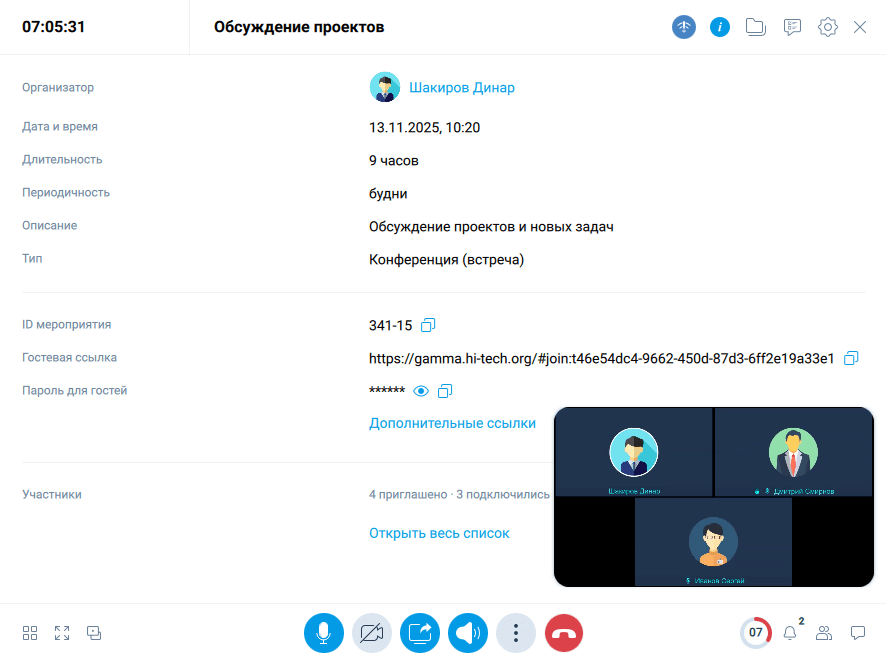This screenshot has width=886, height=659.
Task: Open the more options menu
Action: [x=515, y=632]
